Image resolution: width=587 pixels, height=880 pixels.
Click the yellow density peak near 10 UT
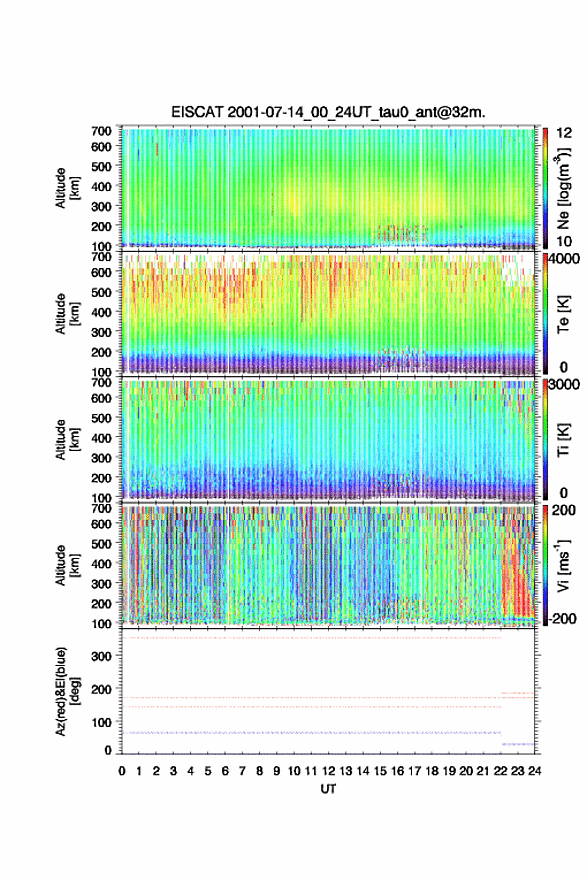294,201
